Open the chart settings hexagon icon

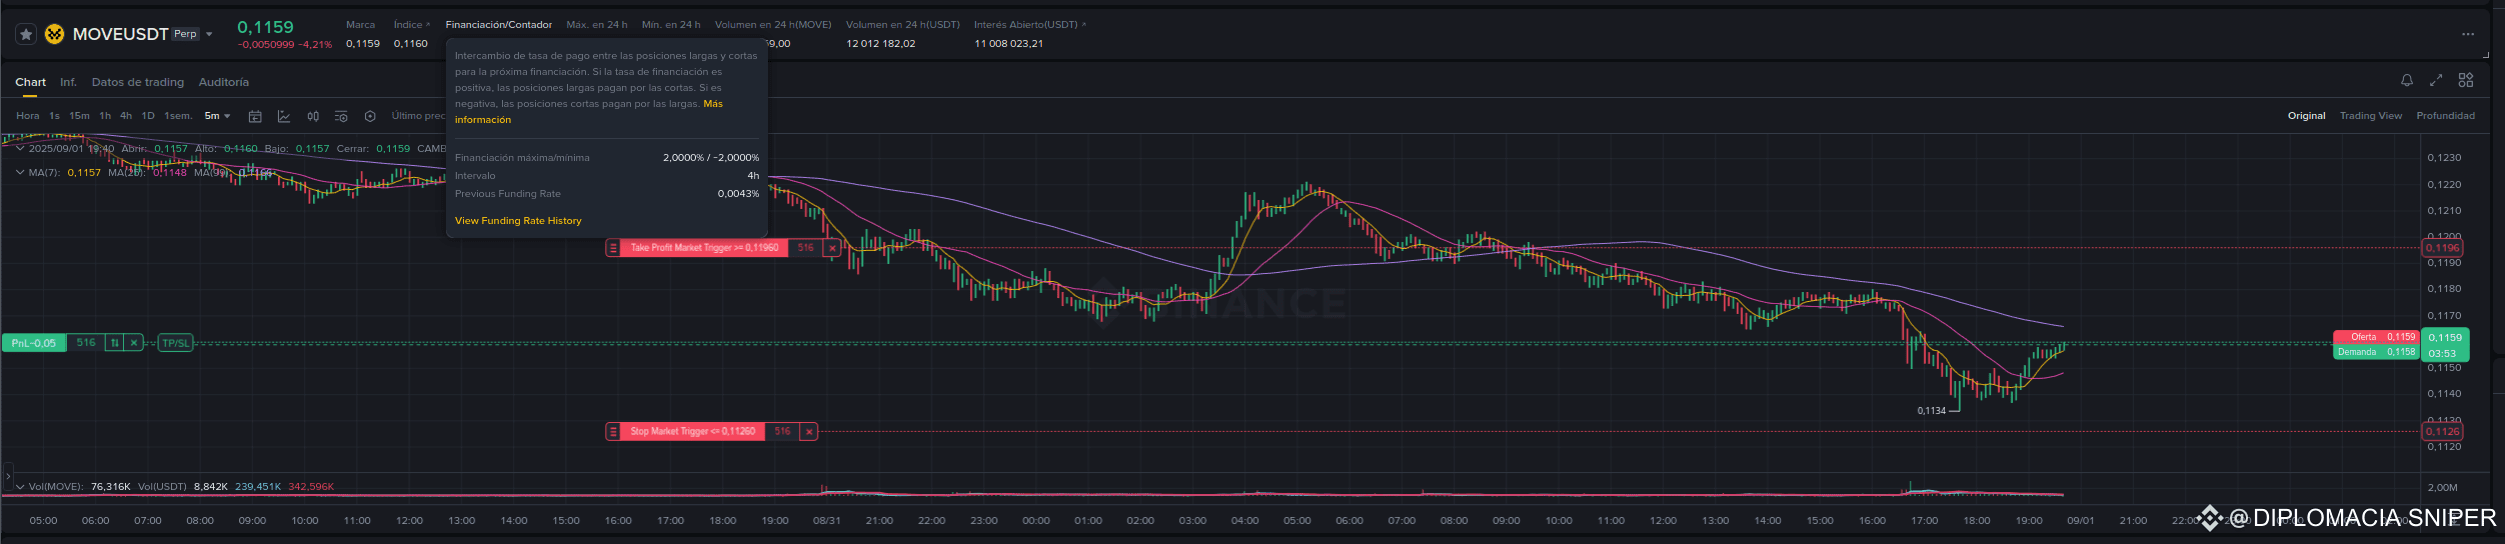370,117
